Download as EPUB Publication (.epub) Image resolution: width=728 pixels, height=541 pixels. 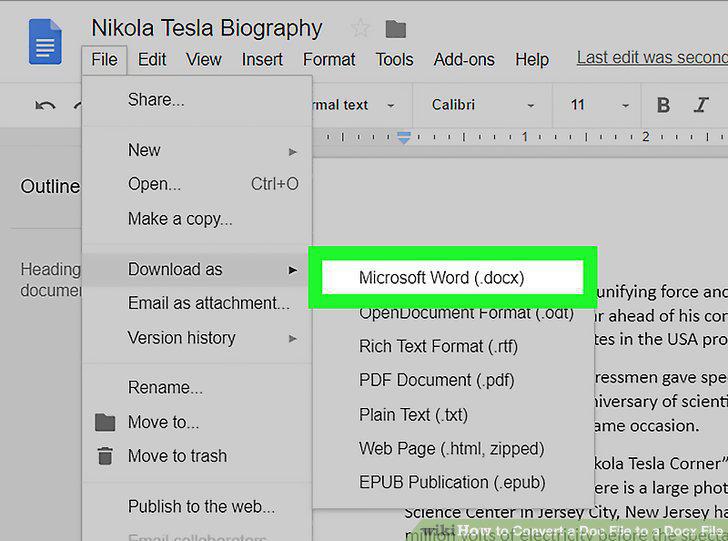point(454,482)
